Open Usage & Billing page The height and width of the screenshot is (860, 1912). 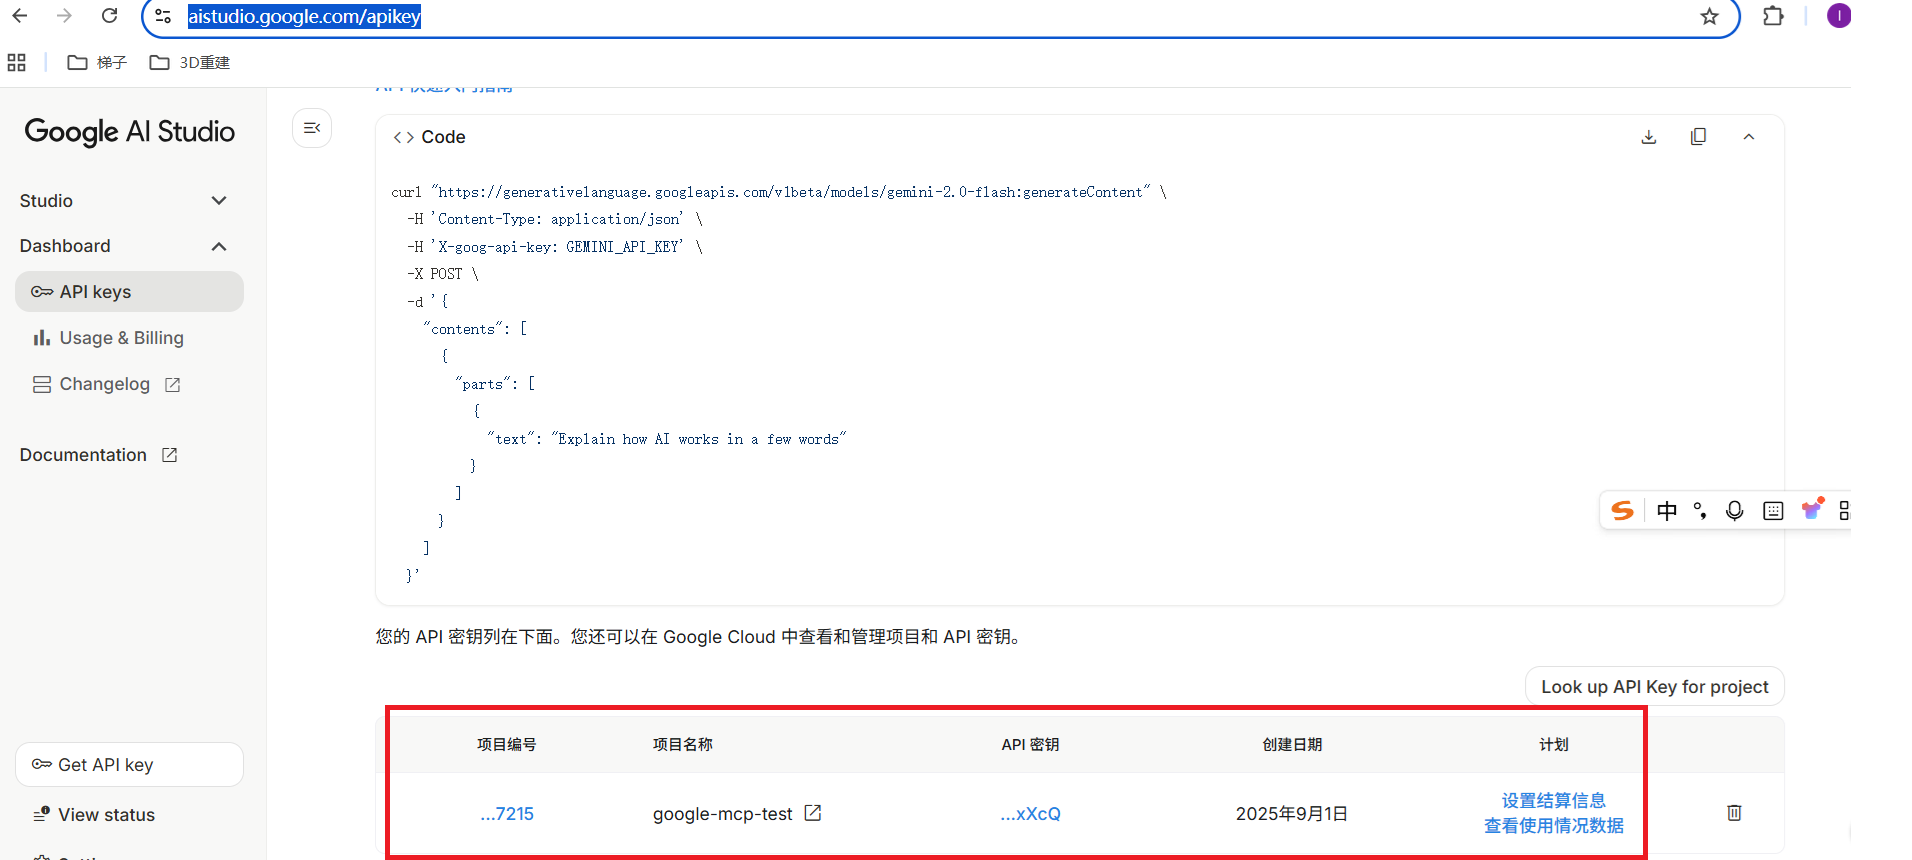121,338
